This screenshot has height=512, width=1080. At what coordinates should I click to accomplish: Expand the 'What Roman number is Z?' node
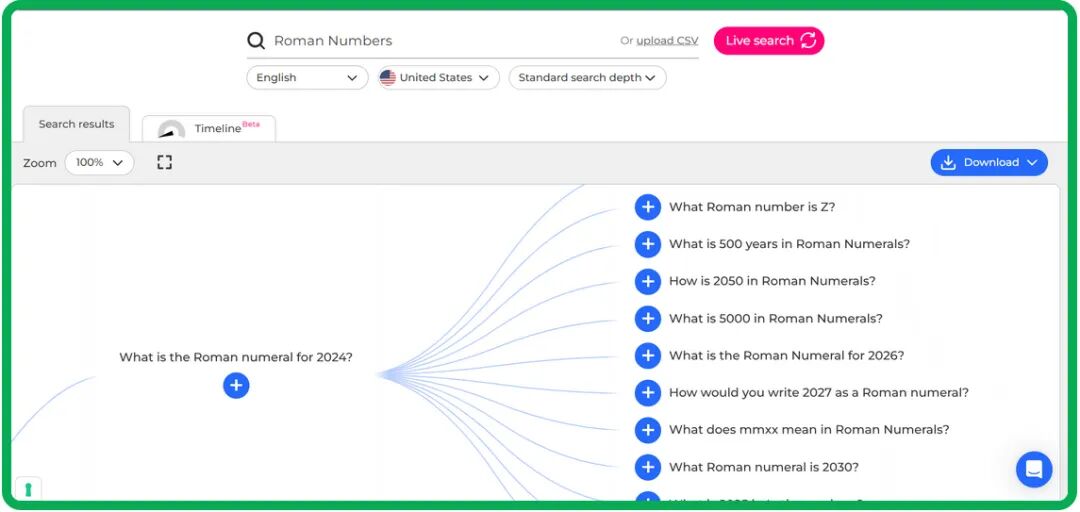pyautogui.click(x=648, y=207)
